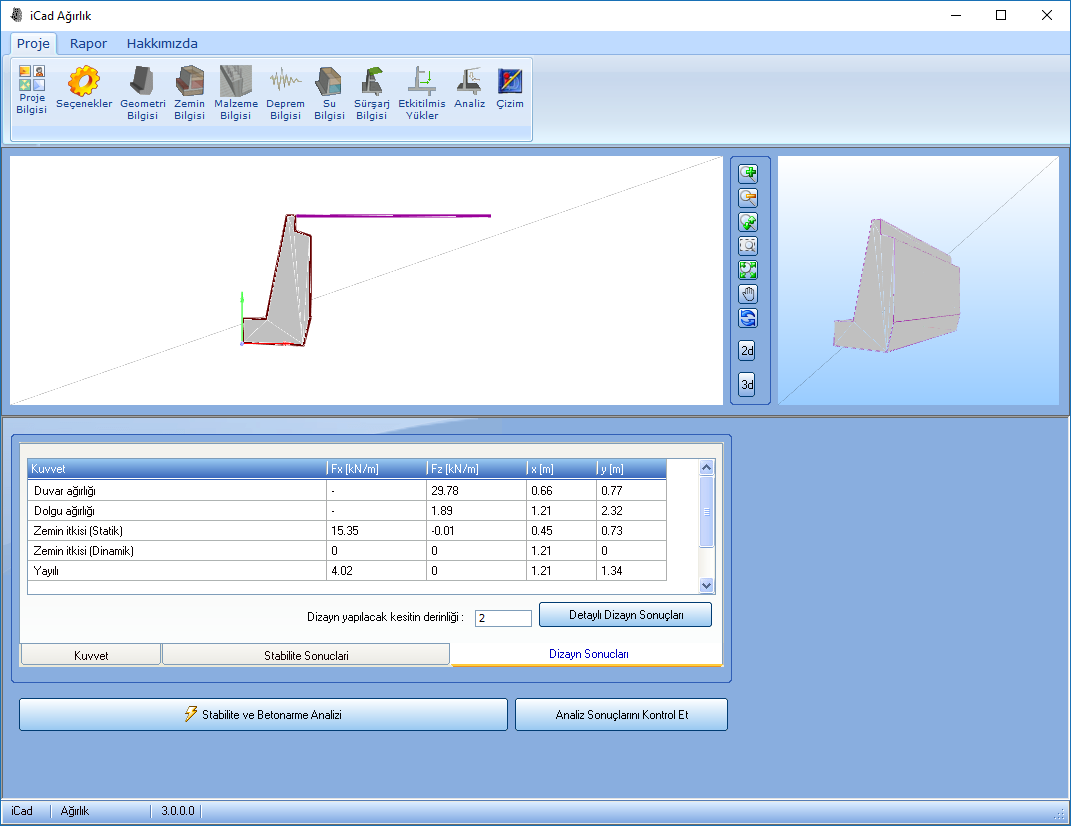Select the Zemin itkisi (Dinamik) row
Viewport: 1071px width, 826px height.
(347, 551)
